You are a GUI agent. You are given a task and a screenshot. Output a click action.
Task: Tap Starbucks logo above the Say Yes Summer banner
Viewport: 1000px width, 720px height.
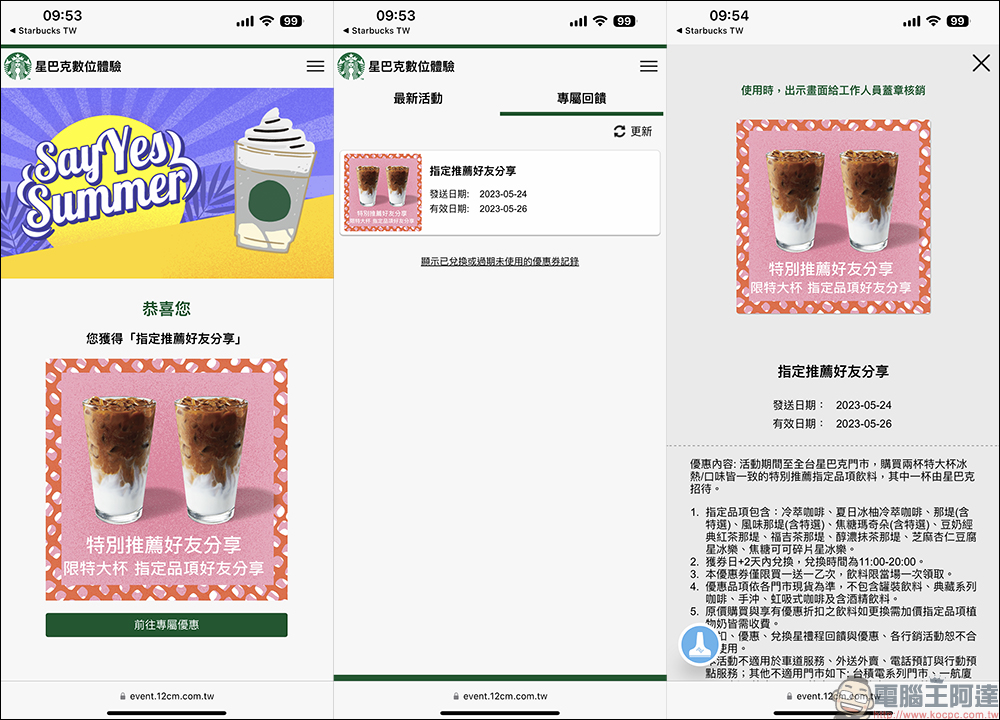pos(18,66)
